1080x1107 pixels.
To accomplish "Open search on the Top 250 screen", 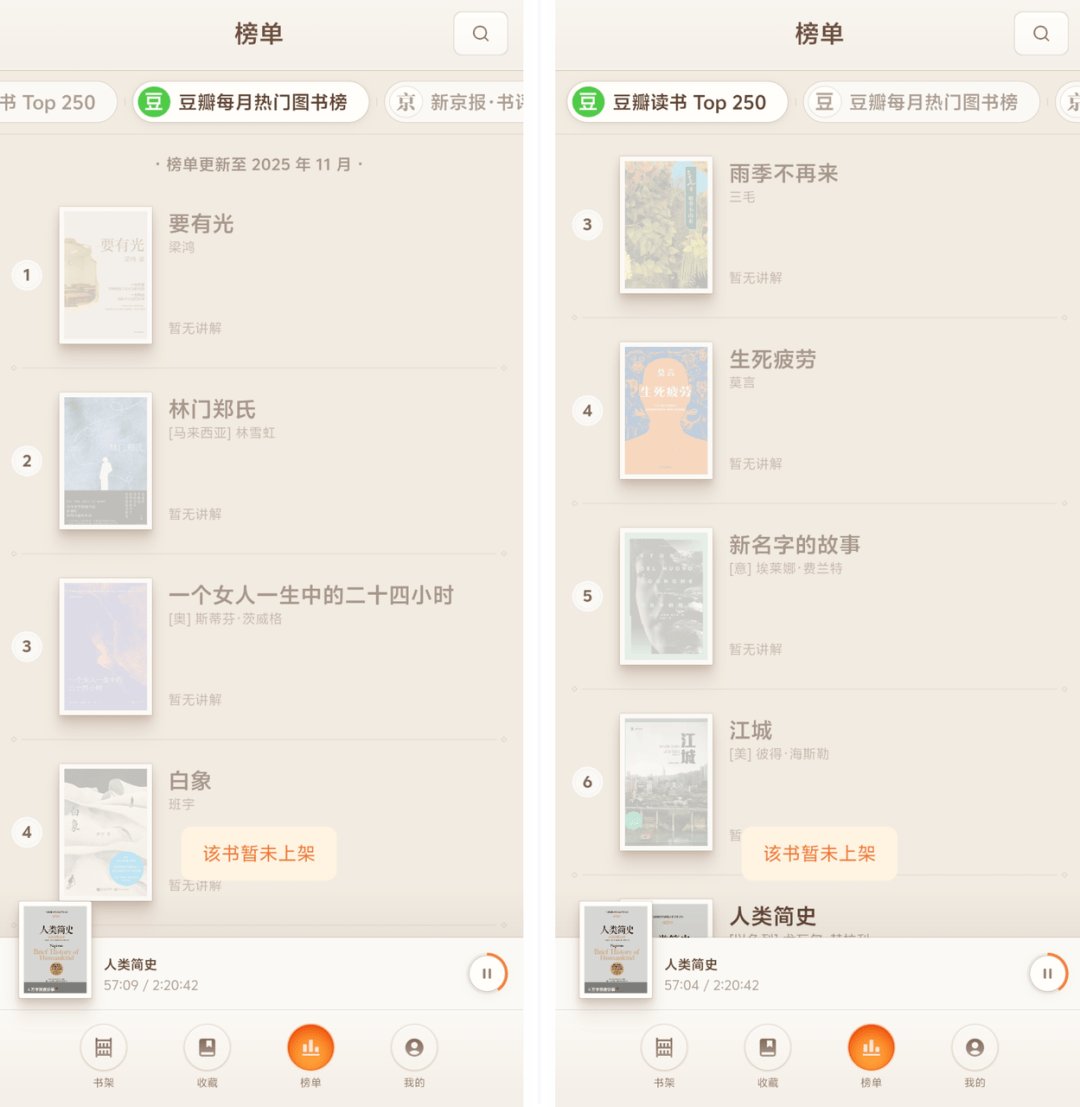I will (x=1041, y=34).
